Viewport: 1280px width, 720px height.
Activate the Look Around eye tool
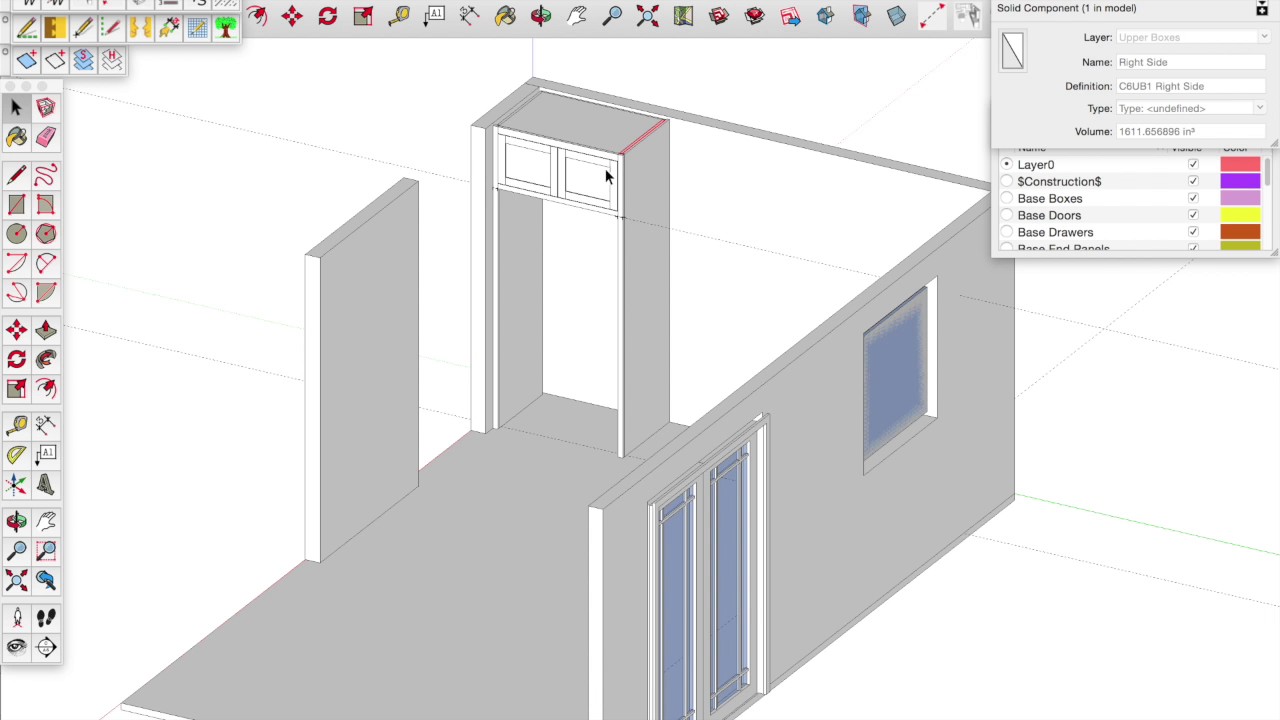16,647
